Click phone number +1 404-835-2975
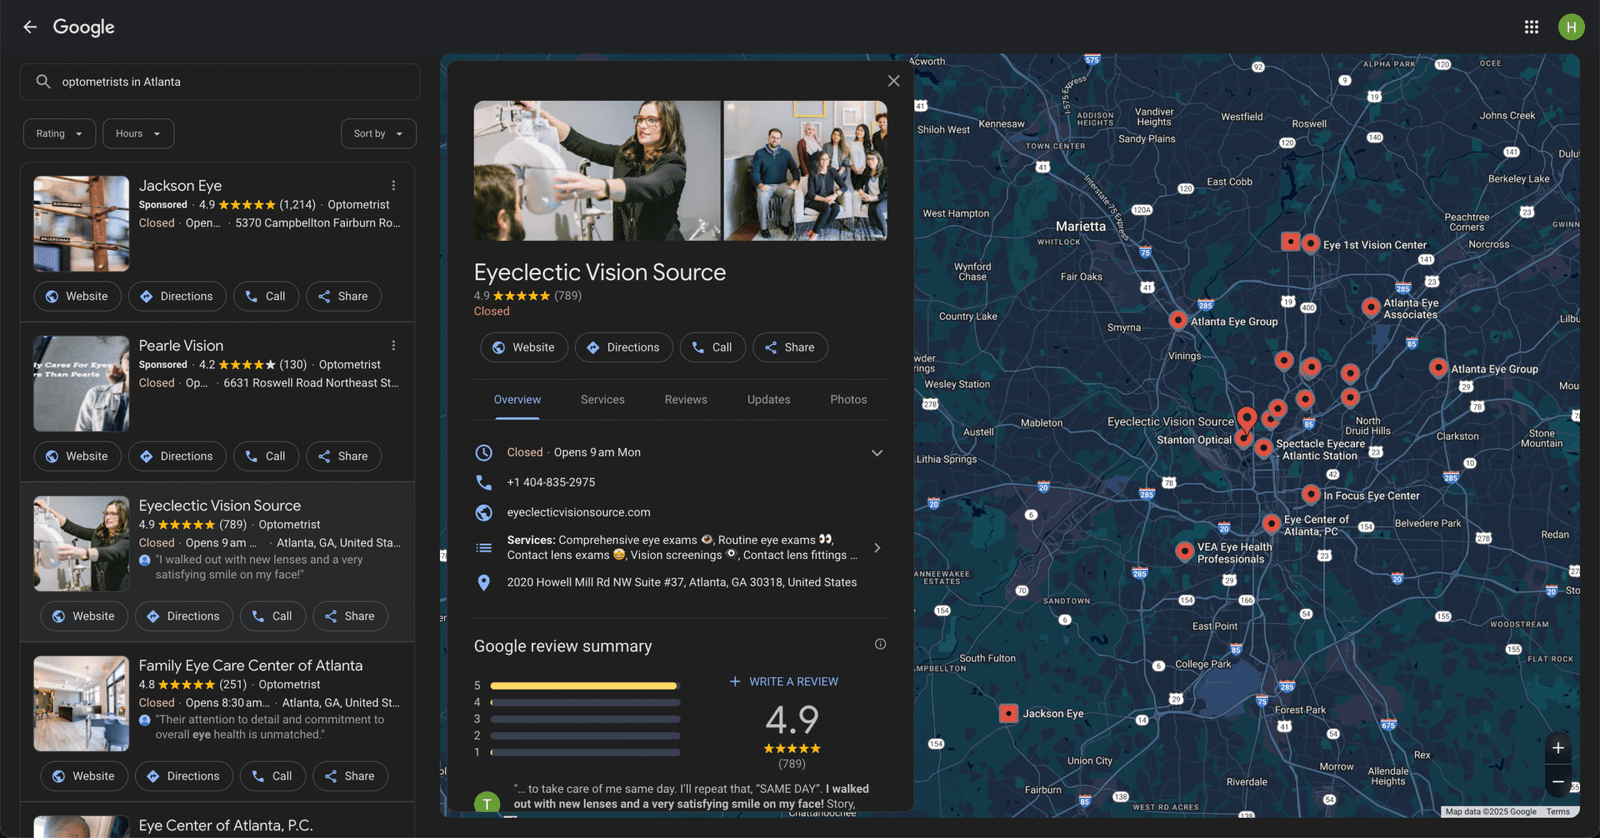The width and height of the screenshot is (1600, 838). pyautogui.click(x=551, y=482)
